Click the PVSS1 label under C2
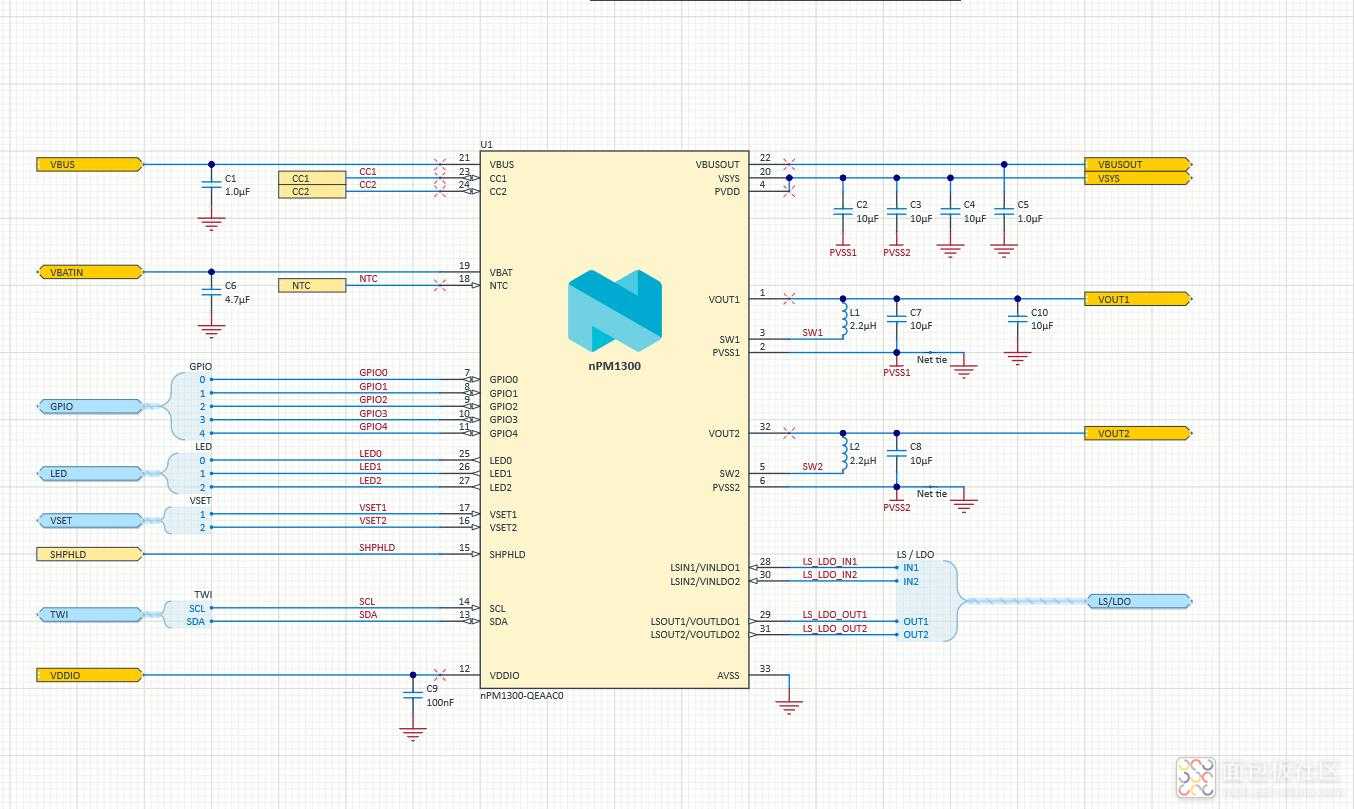Image resolution: width=1354 pixels, height=809 pixels. click(842, 253)
